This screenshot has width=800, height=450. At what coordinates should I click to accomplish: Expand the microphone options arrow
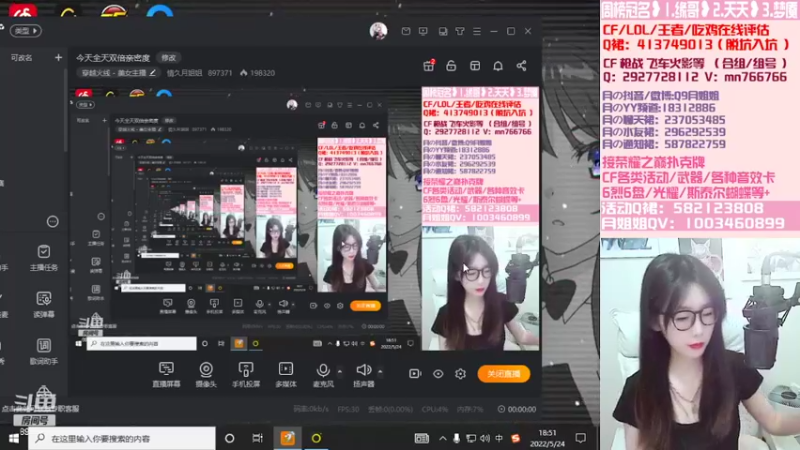(340, 370)
